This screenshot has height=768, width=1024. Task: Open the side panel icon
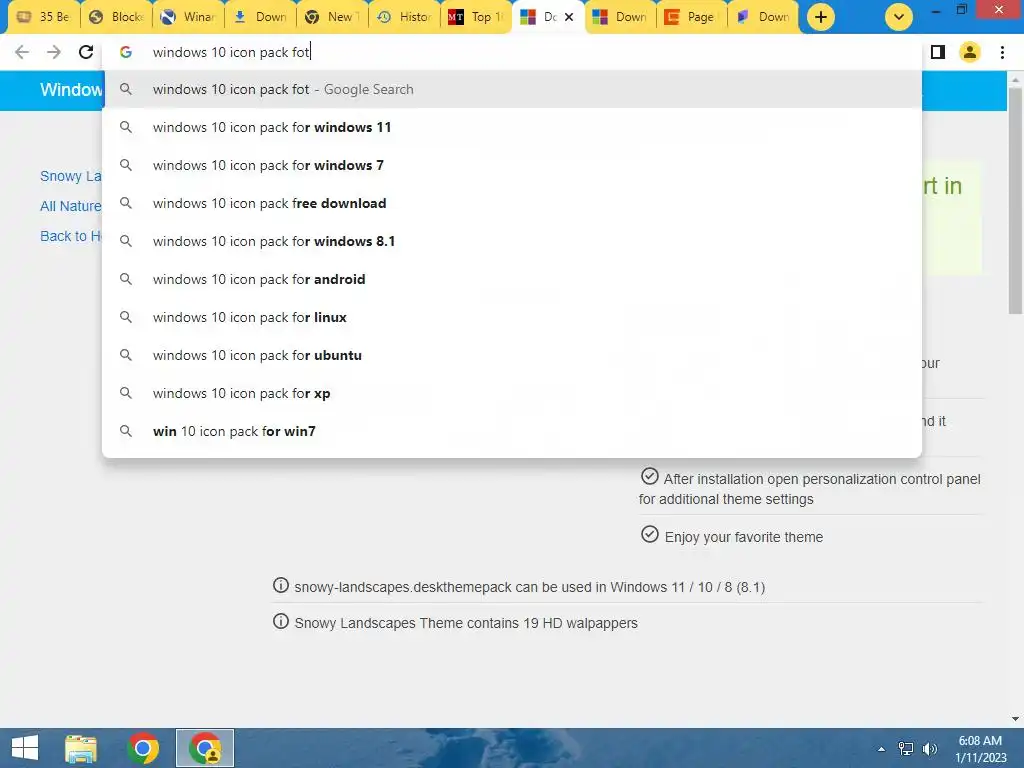938,52
